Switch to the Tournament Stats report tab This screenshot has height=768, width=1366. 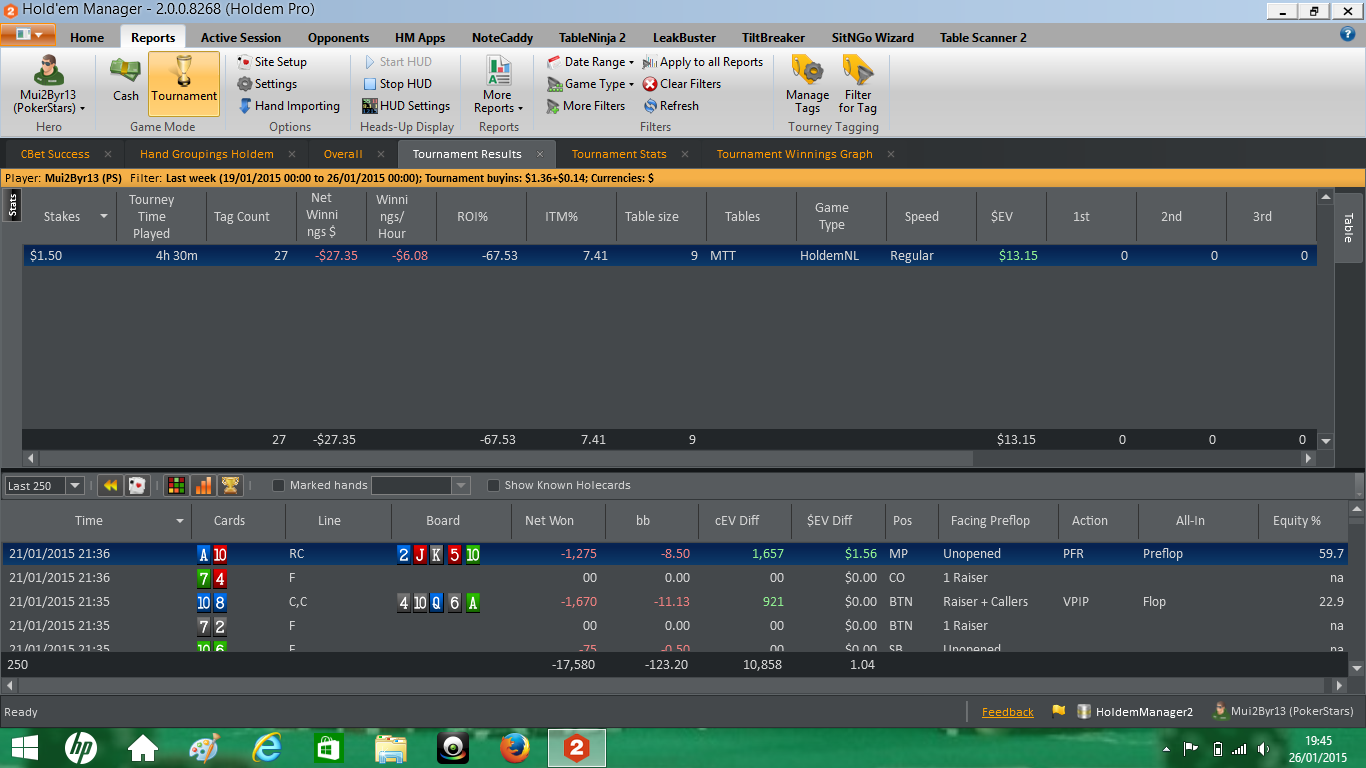(x=619, y=154)
